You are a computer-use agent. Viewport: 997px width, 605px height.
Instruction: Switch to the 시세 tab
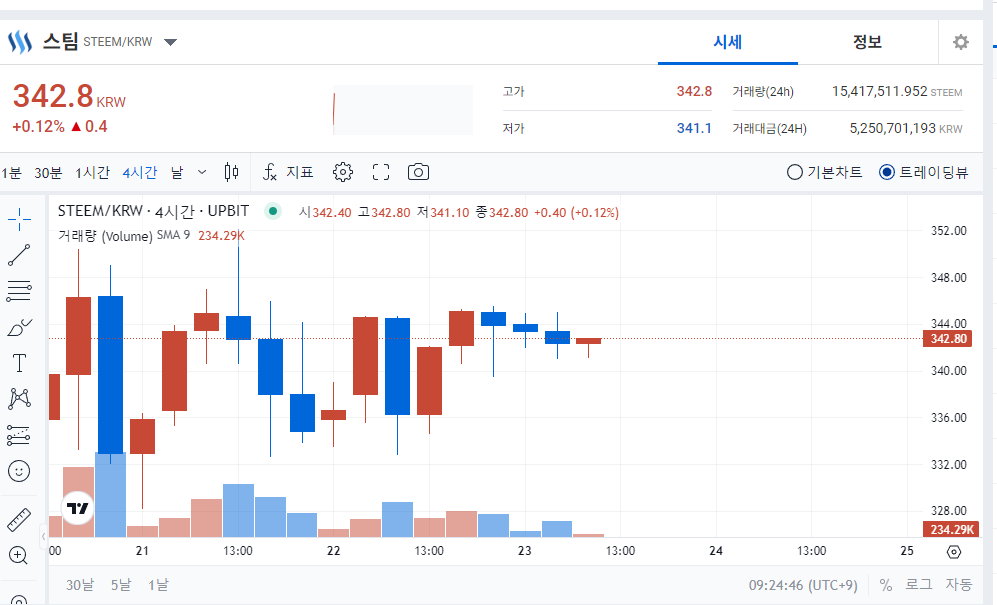pyautogui.click(x=728, y=42)
